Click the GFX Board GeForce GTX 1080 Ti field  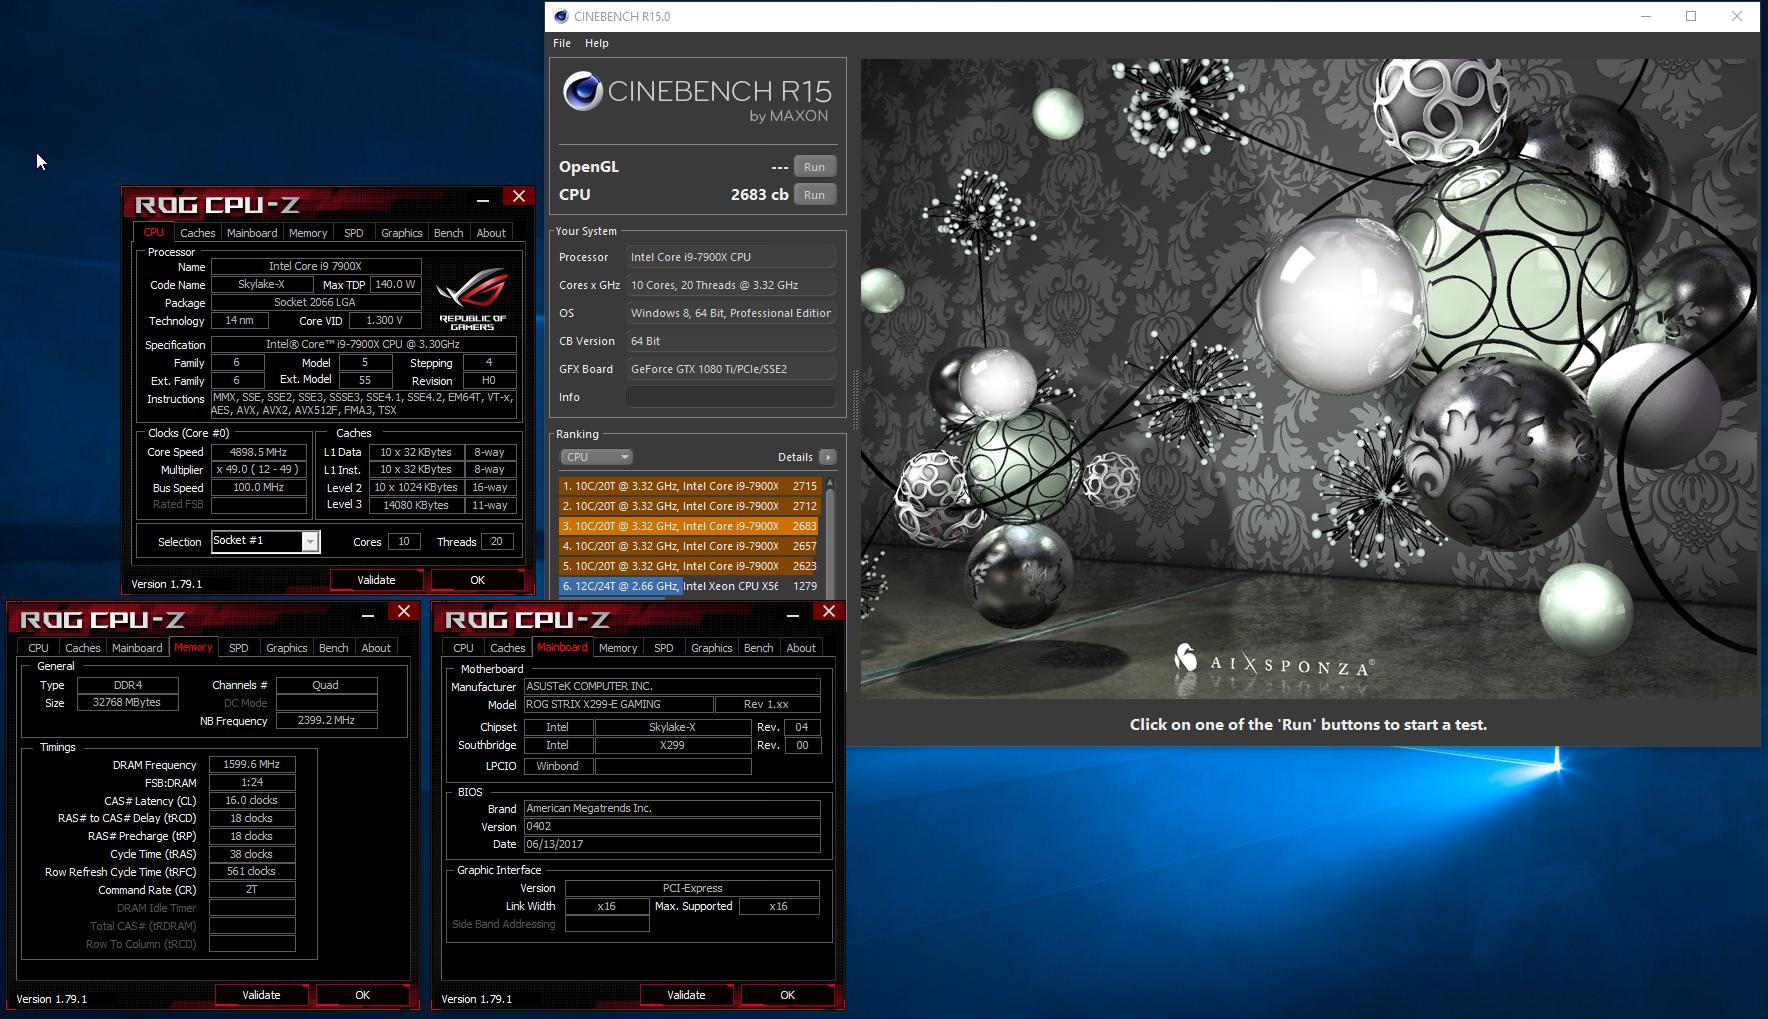click(731, 369)
